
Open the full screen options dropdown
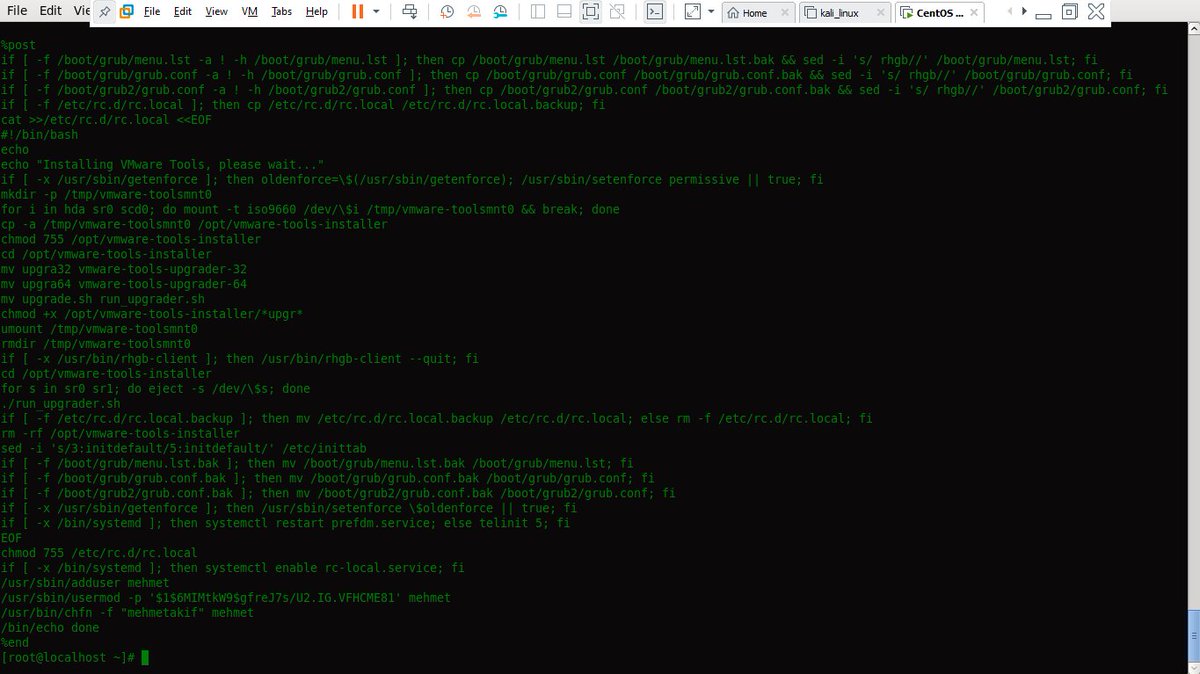pos(711,12)
